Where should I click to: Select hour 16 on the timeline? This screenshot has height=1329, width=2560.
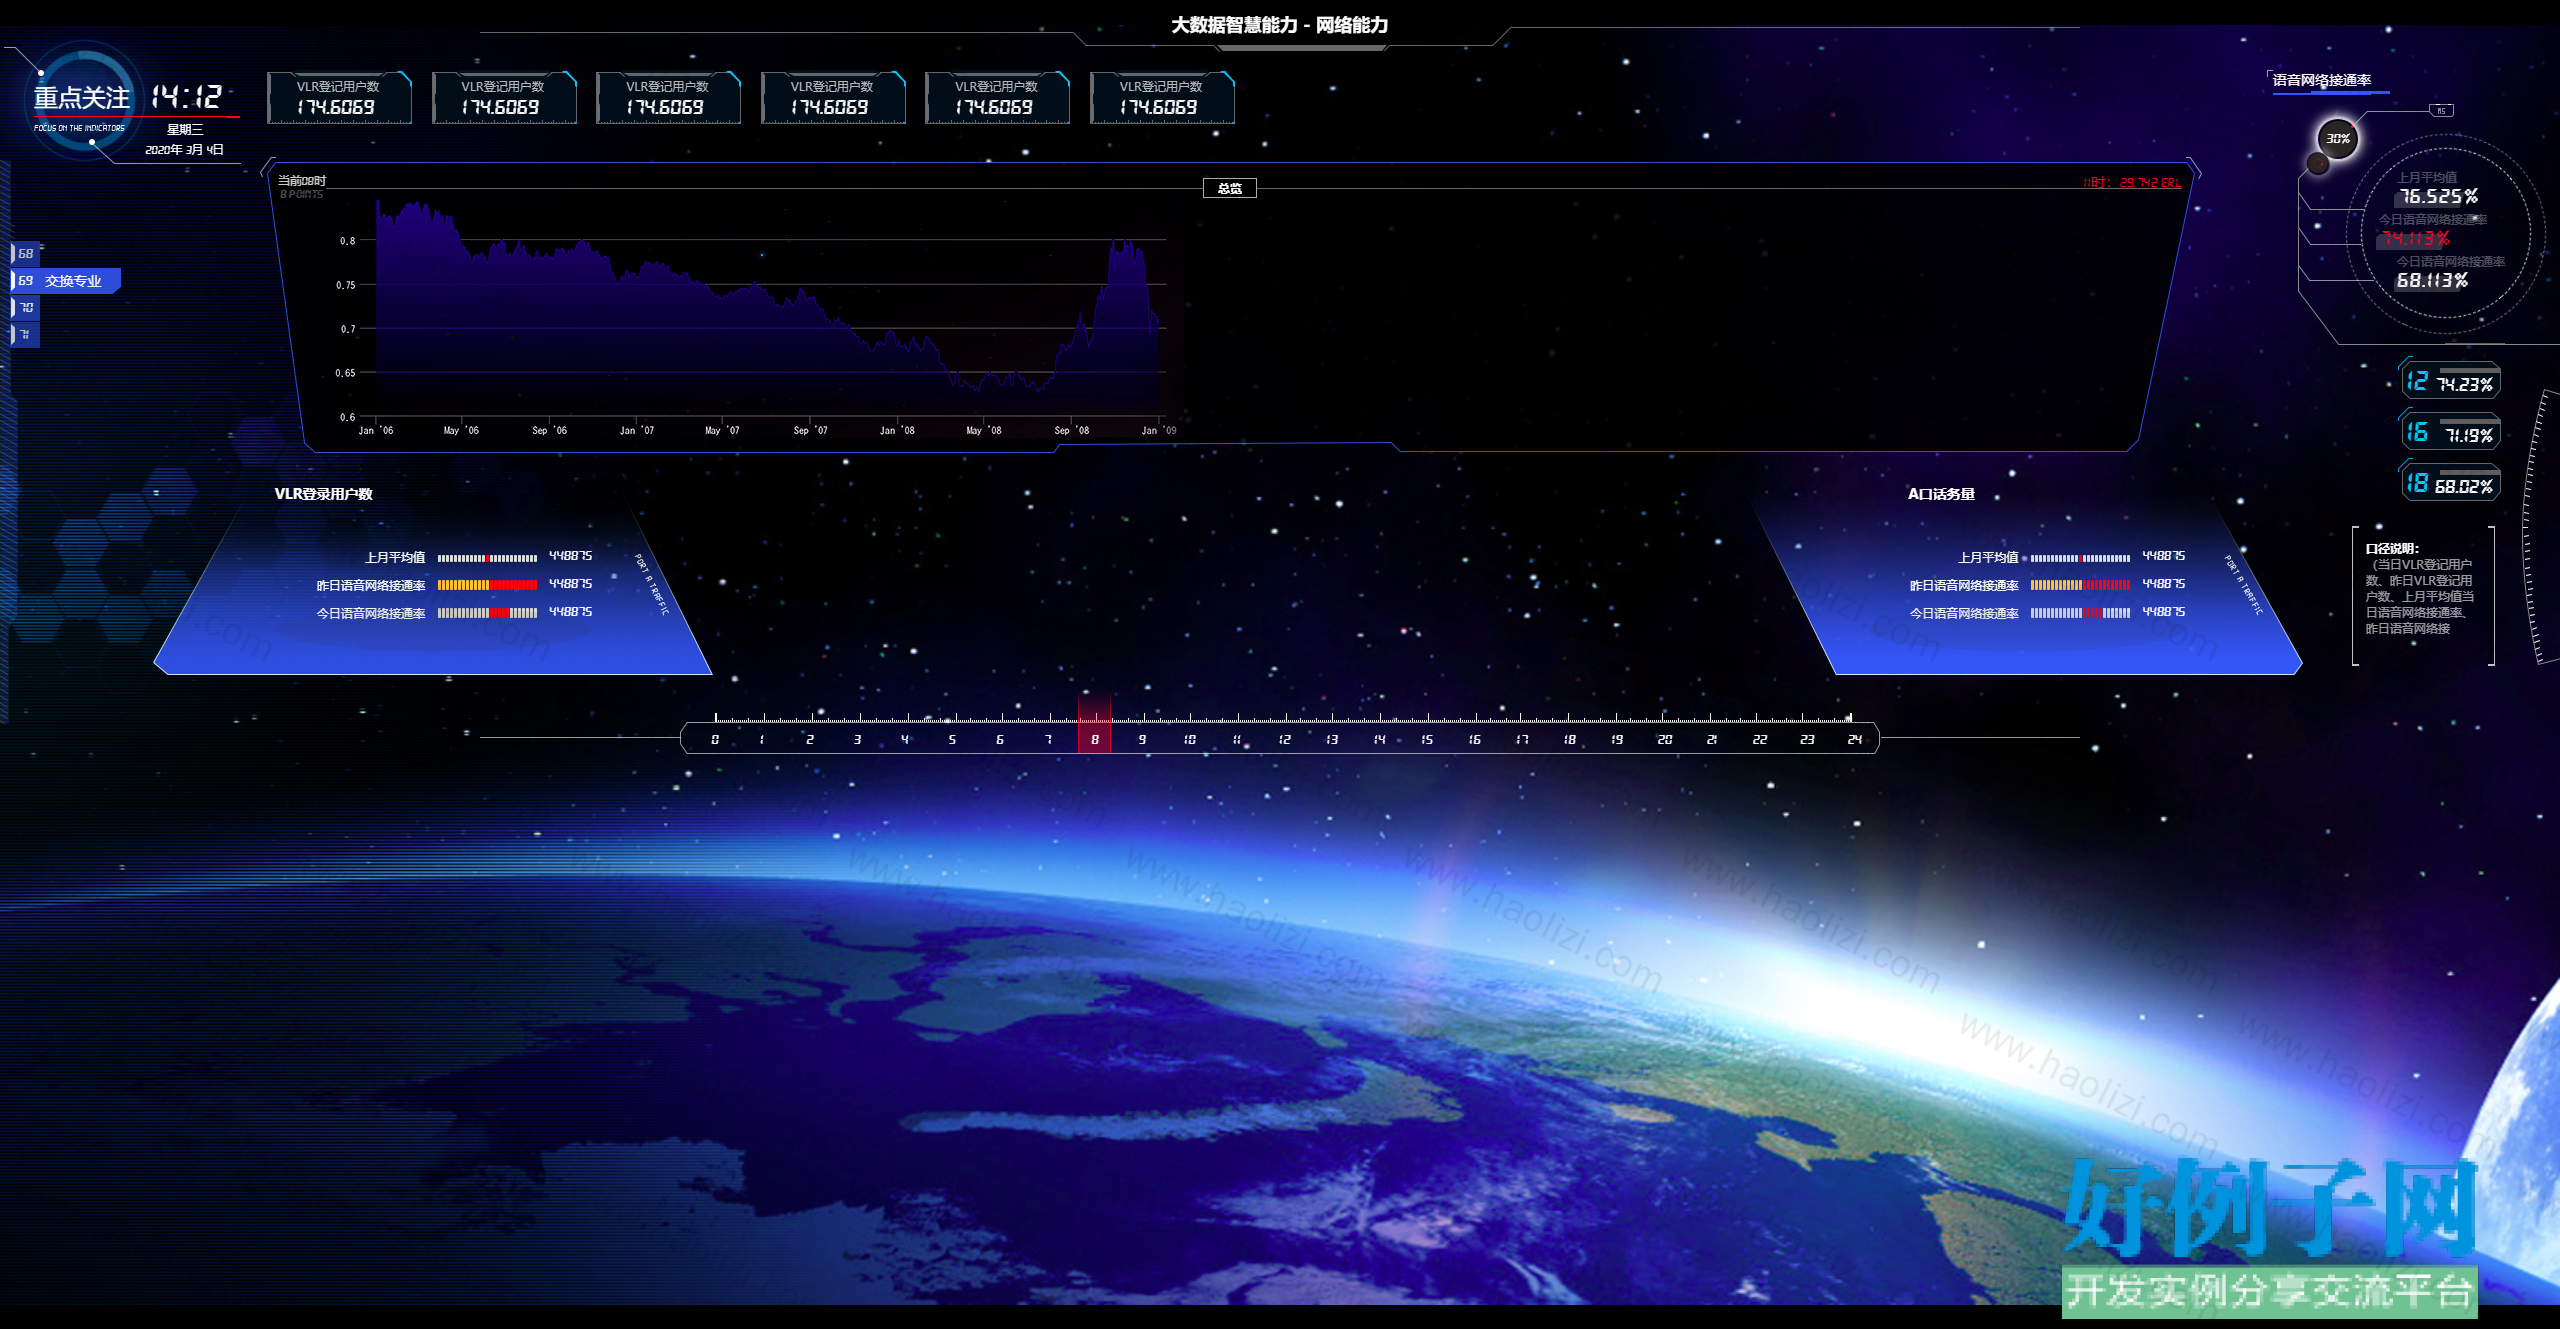tap(1475, 740)
